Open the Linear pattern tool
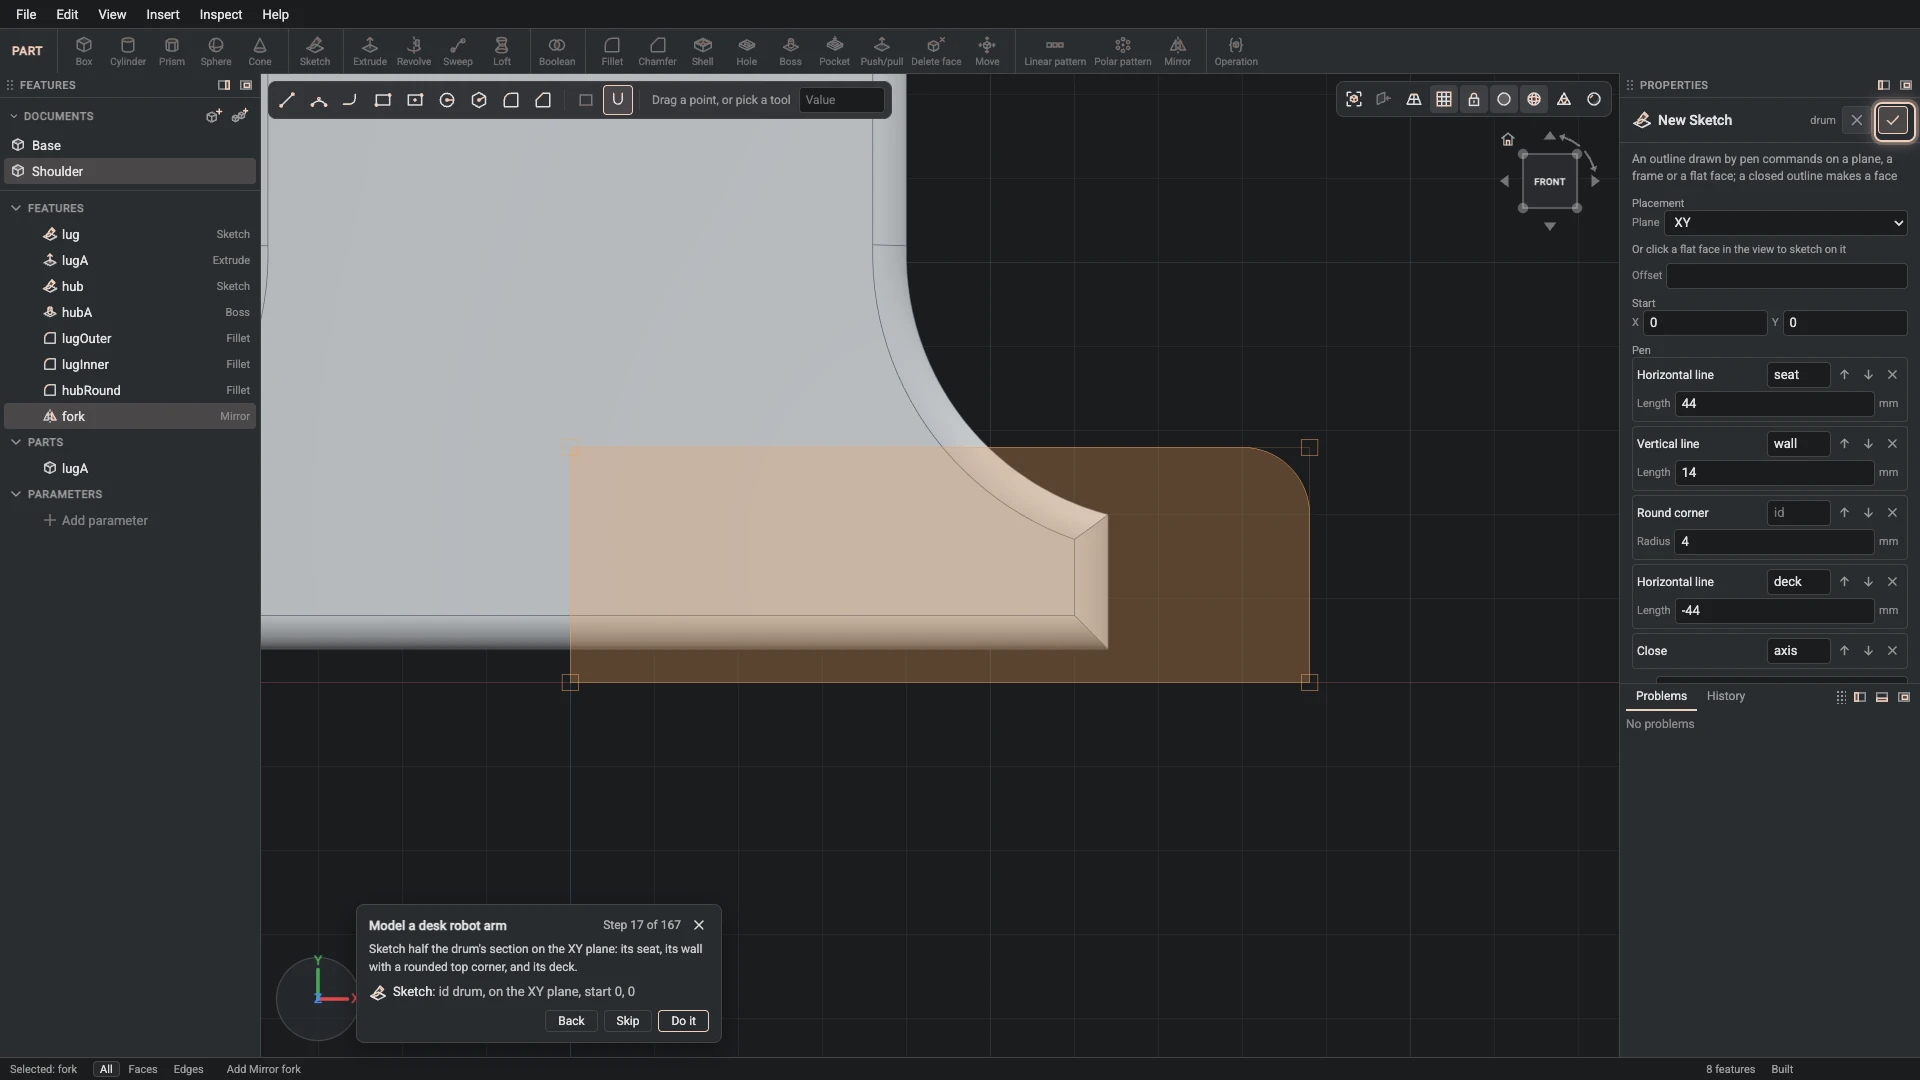This screenshot has height=1080, width=1920. [x=1054, y=51]
